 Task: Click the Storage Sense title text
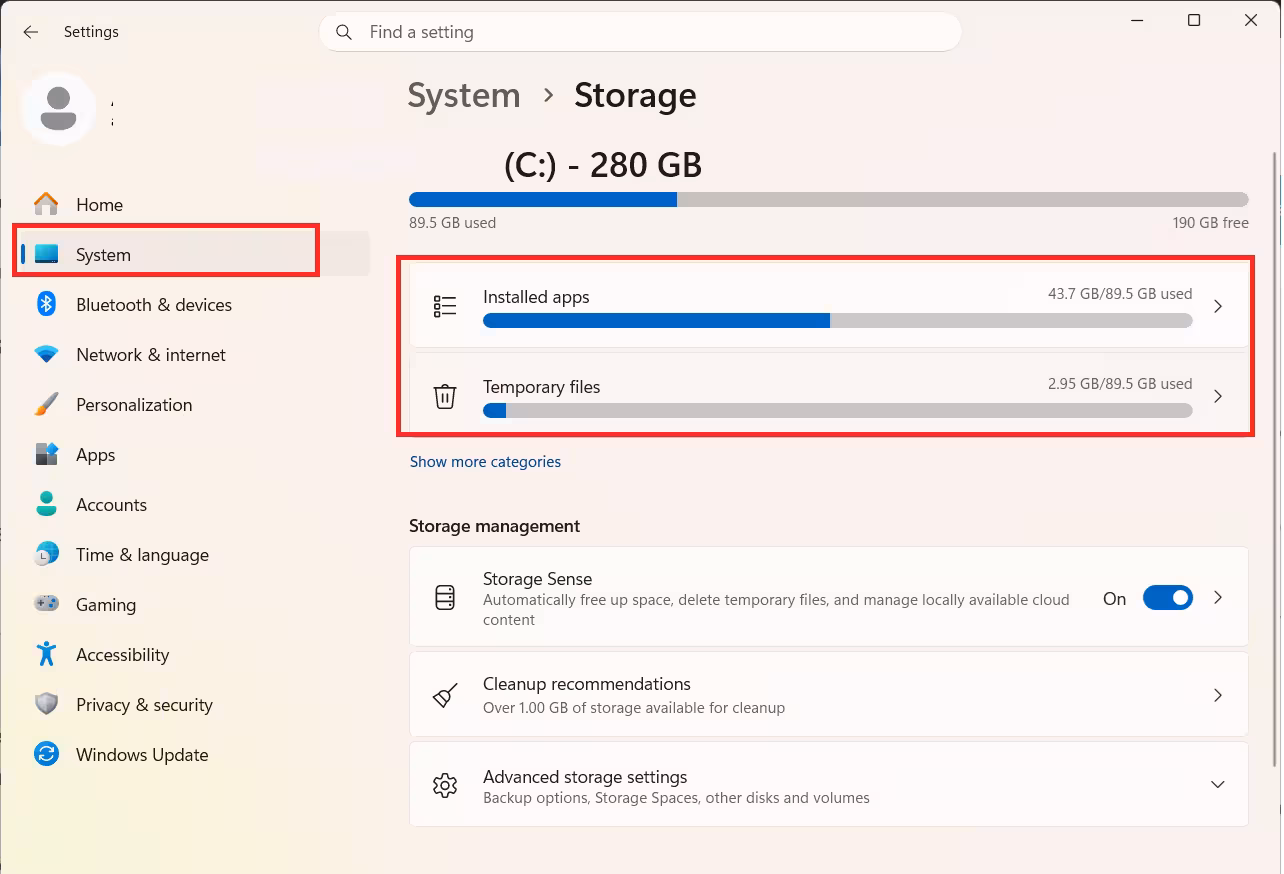[x=537, y=579]
